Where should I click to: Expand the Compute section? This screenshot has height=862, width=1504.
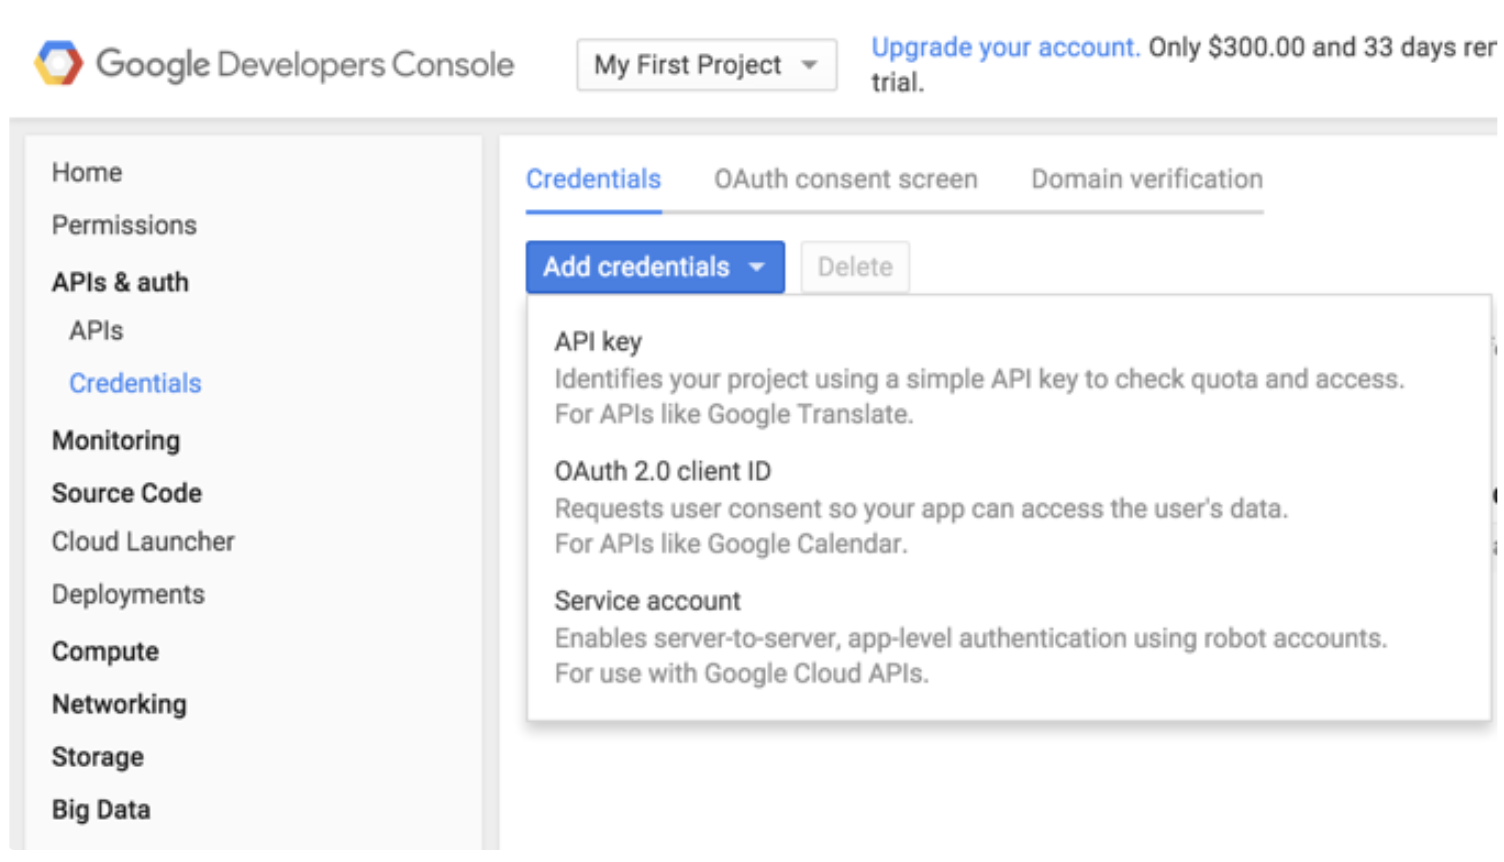pos(105,651)
